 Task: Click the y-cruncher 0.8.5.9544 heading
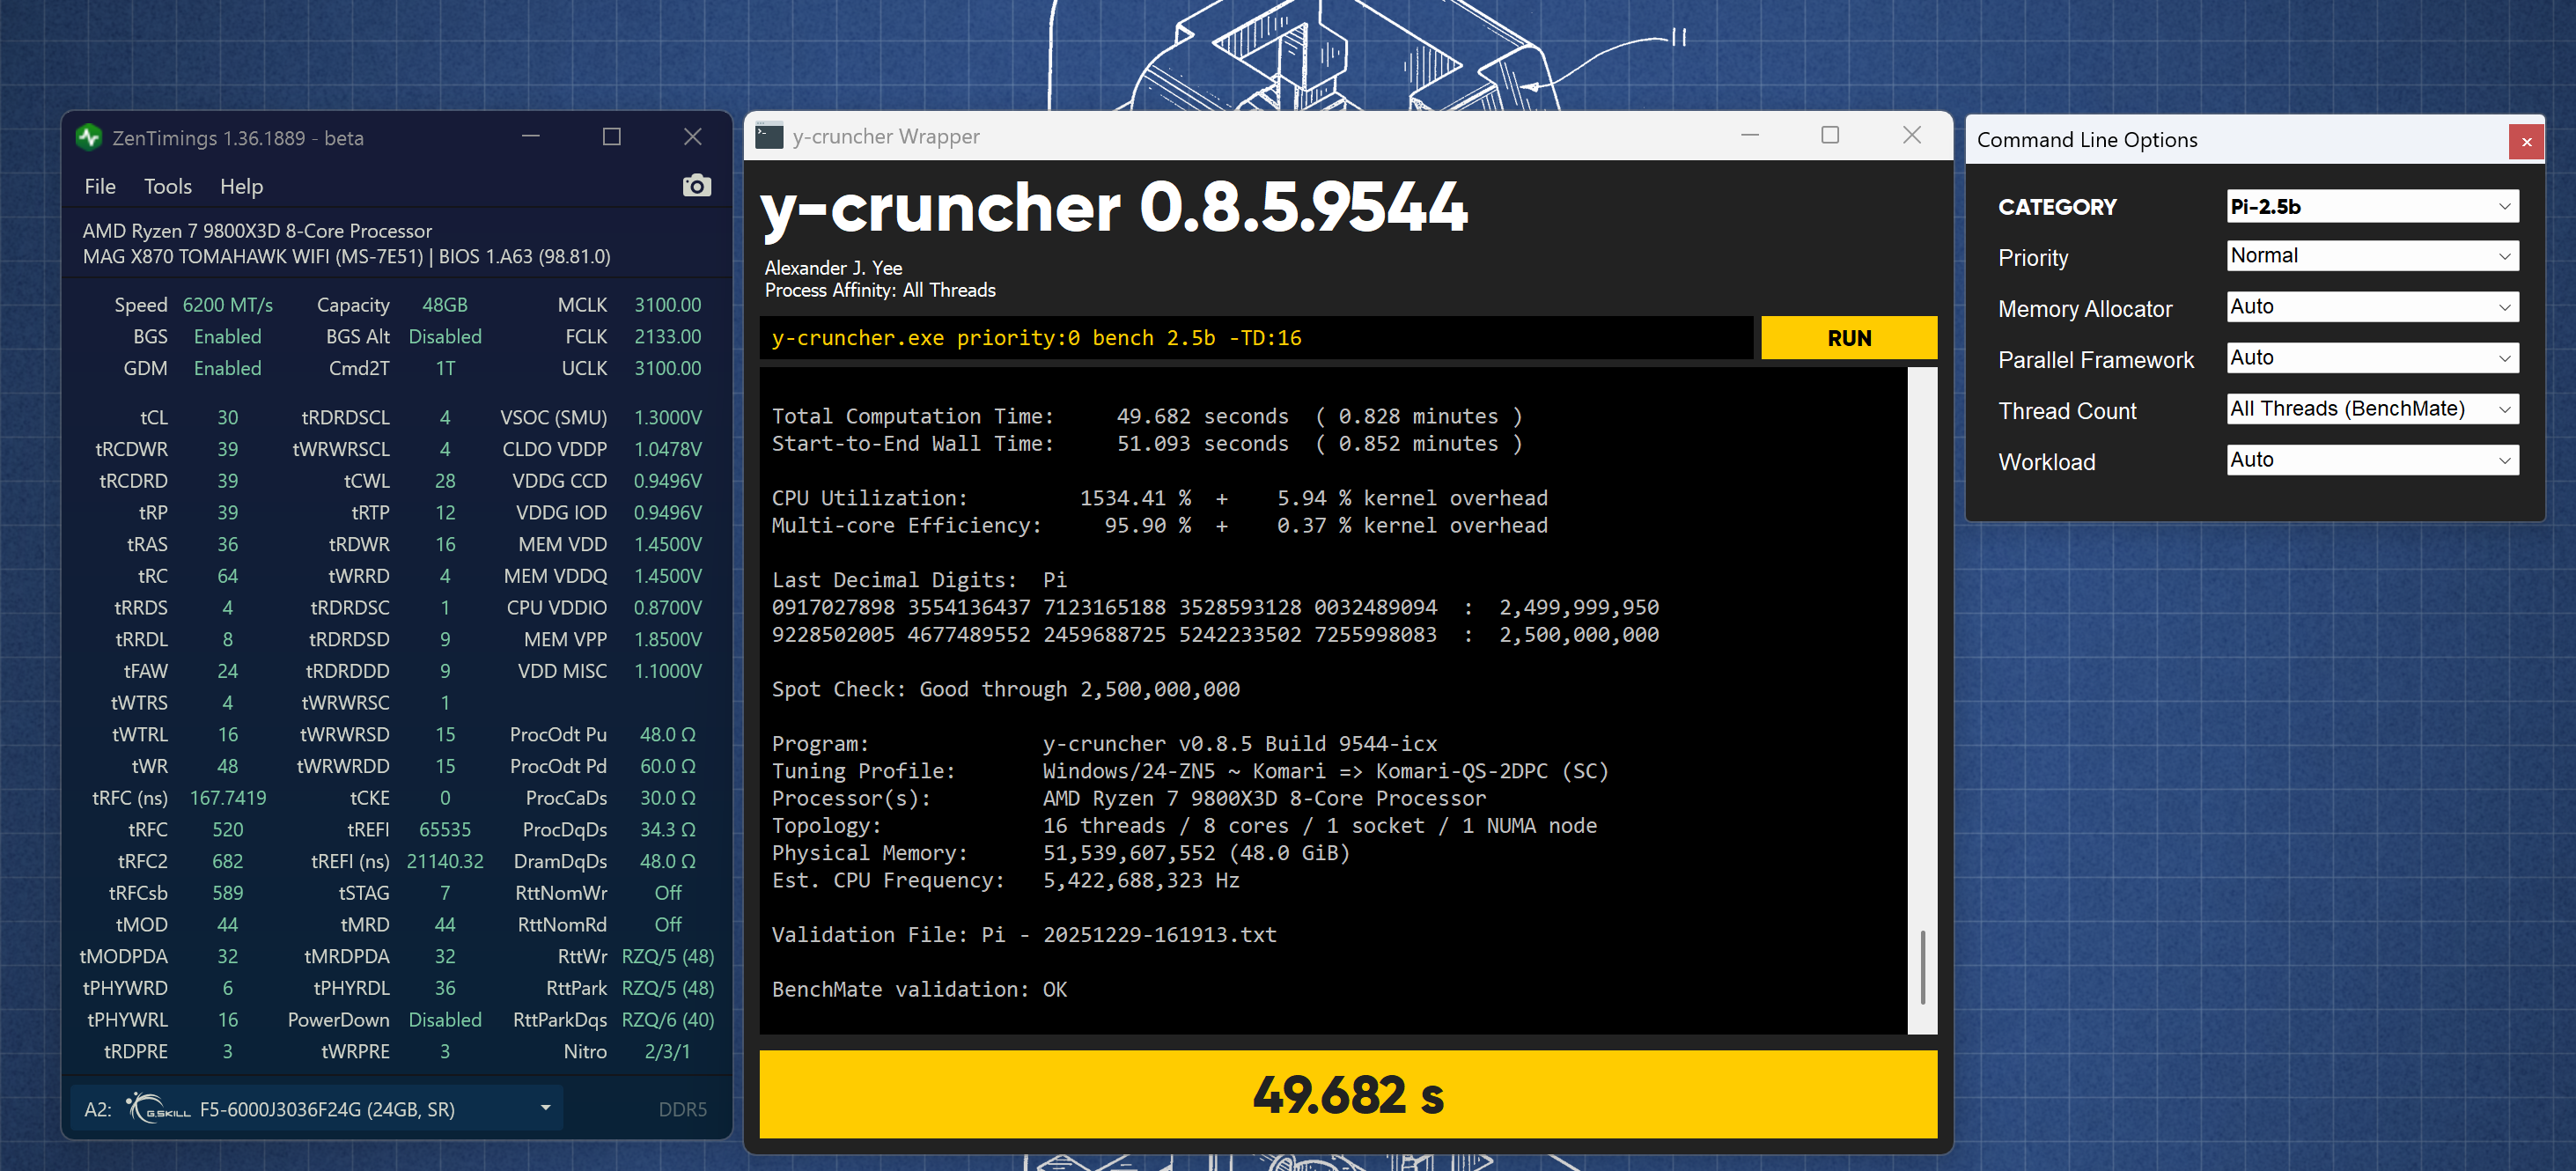click(x=1114, y=207)
